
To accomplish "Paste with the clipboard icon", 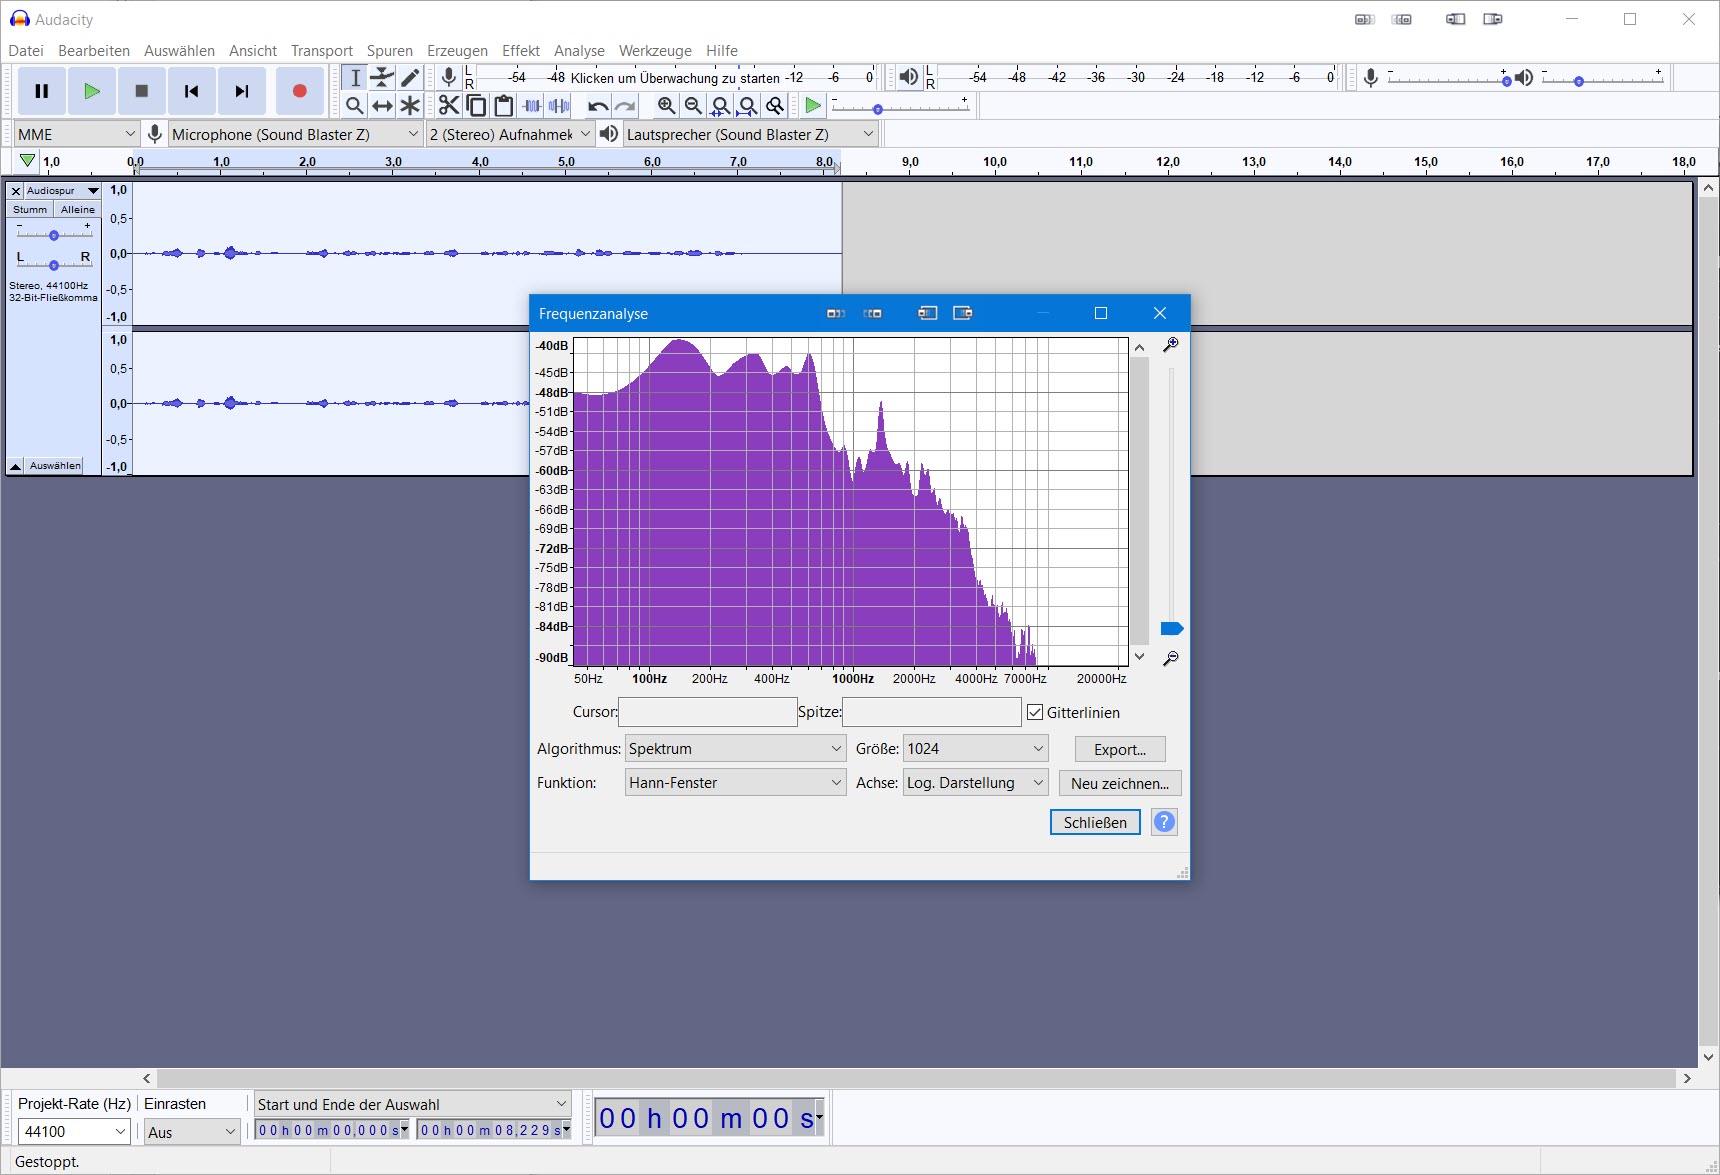I will [504, 105].
